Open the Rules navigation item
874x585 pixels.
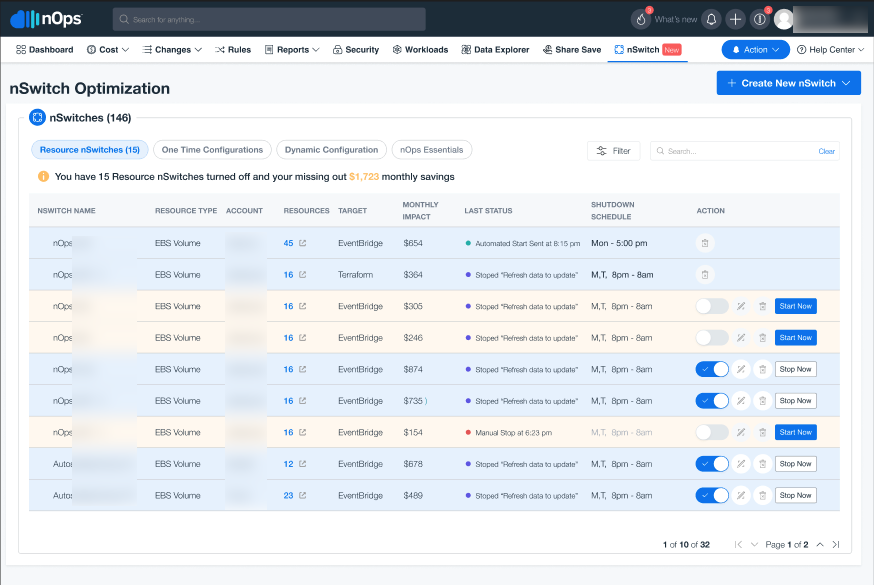(x=233, y=50)
